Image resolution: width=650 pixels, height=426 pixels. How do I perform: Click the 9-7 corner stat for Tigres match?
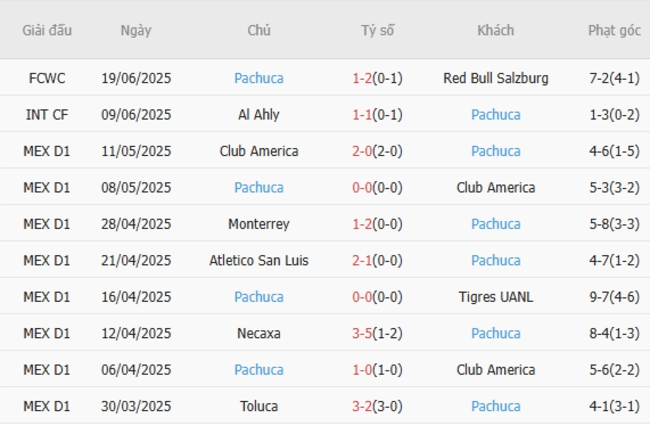pyautogui.click(x=599, y=297)
